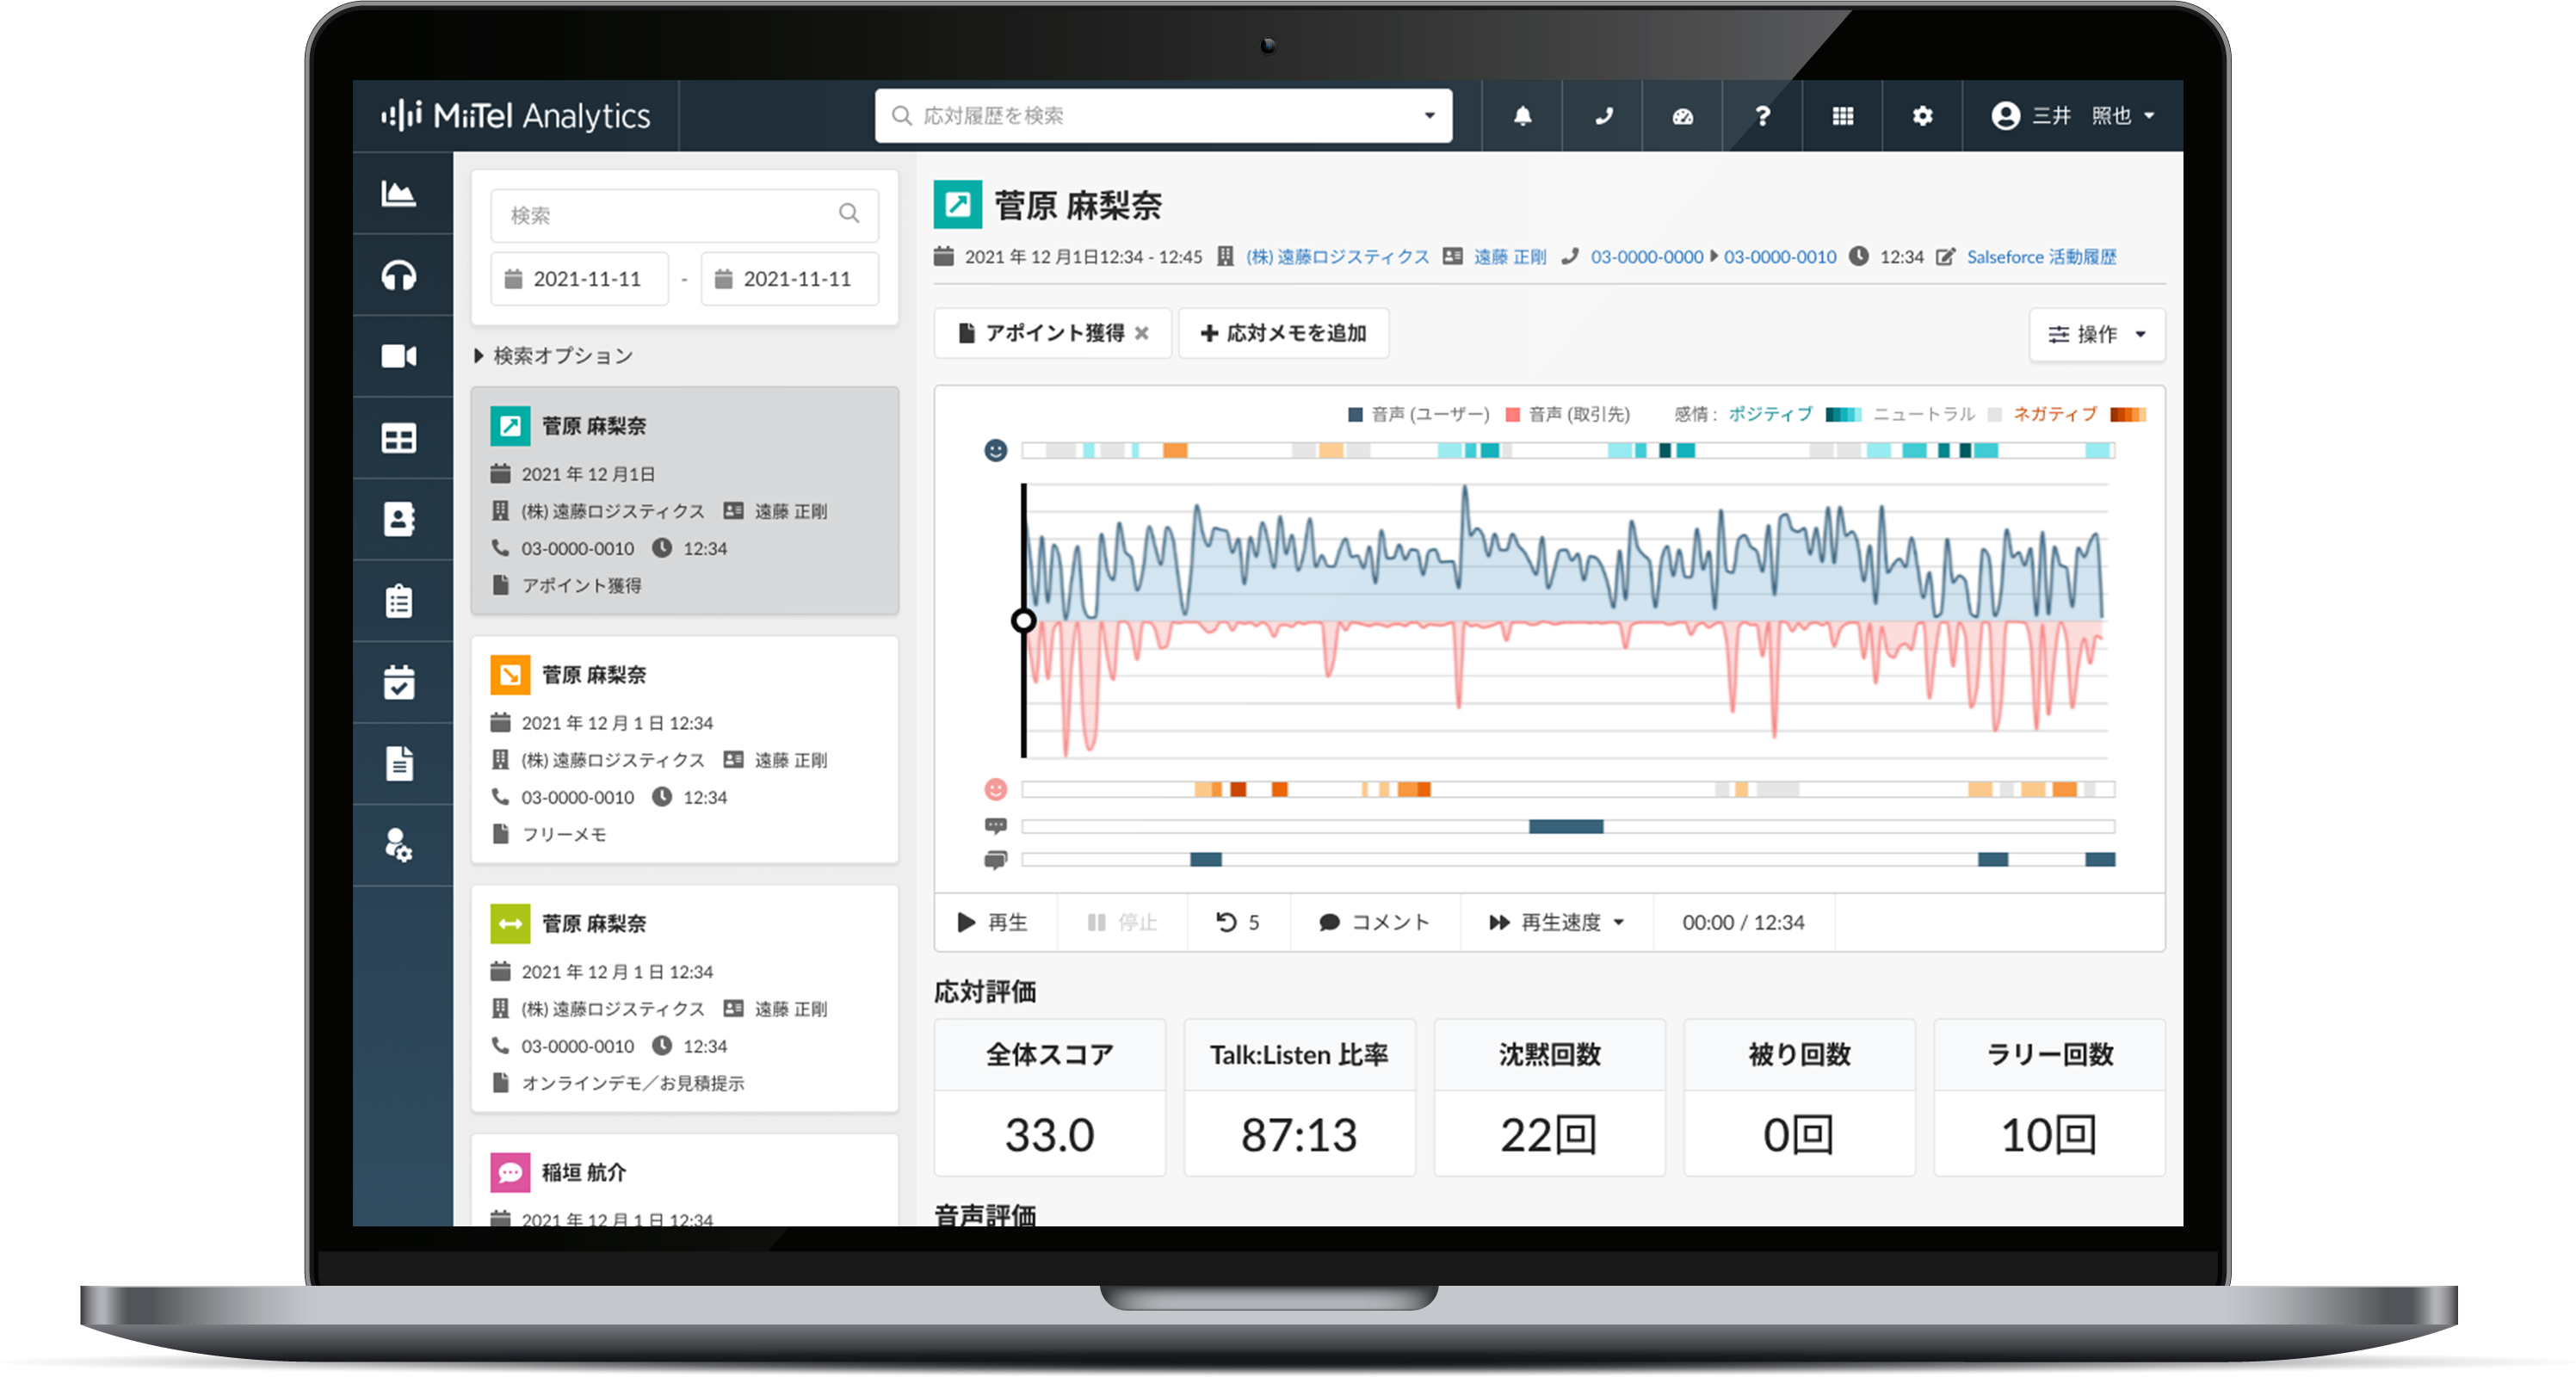The height and width of the screenshot is (1377, 2576).
Task: Click the ポジティブ legend color swatch
Action: point(1843,414)
